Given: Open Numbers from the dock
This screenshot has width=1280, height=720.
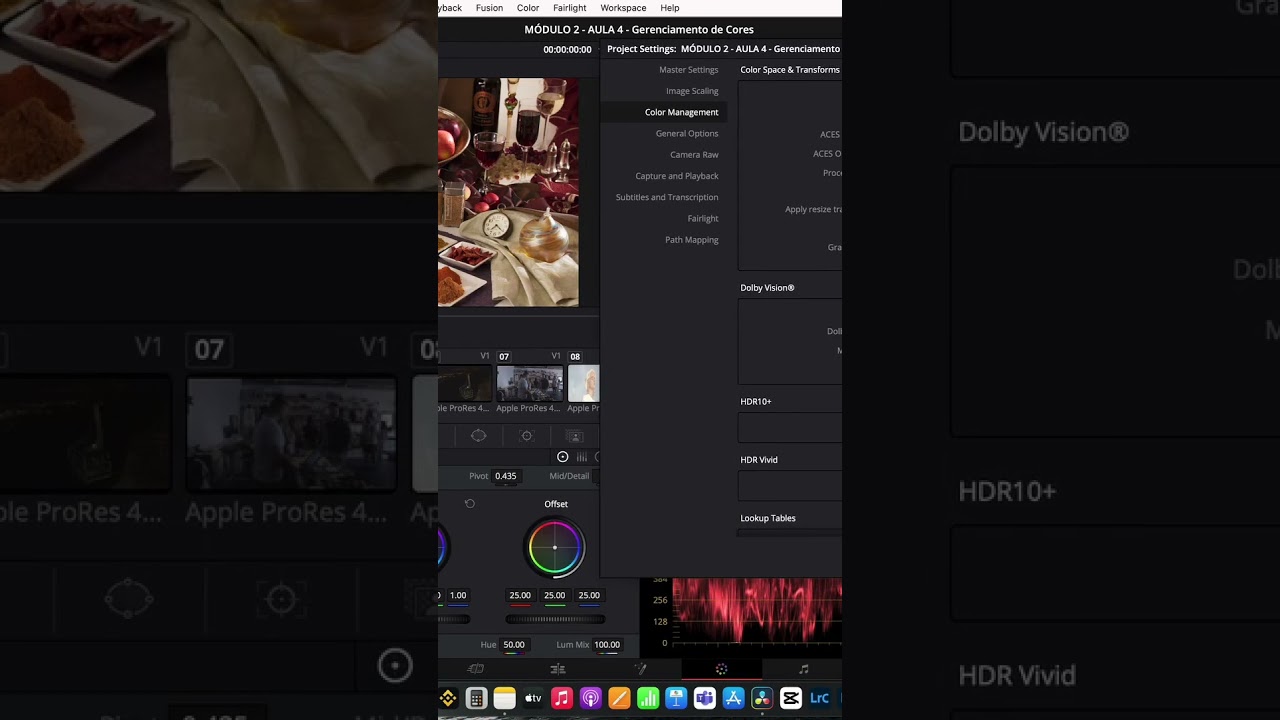Looking at the screenshot, I should [x=648, y=698].
